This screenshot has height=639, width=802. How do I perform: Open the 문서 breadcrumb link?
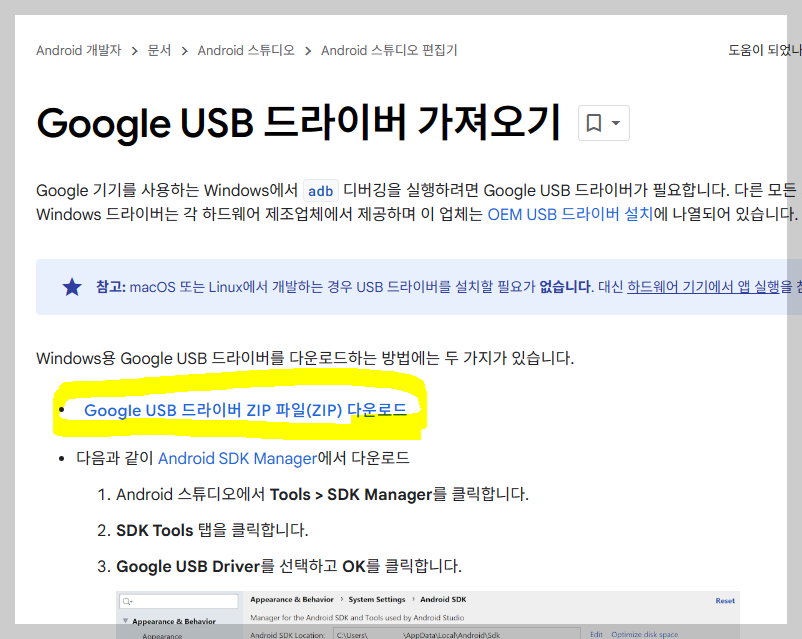point(159,50)
